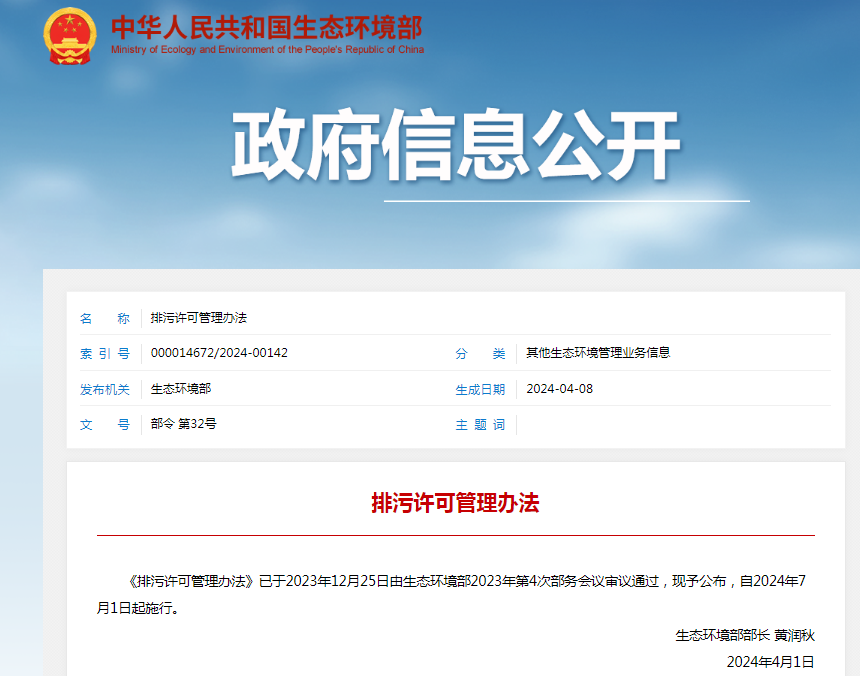Select the 排污许可管理办法 name value in the info table
This screenshot has width=860, height=676.
pos(198,318)
